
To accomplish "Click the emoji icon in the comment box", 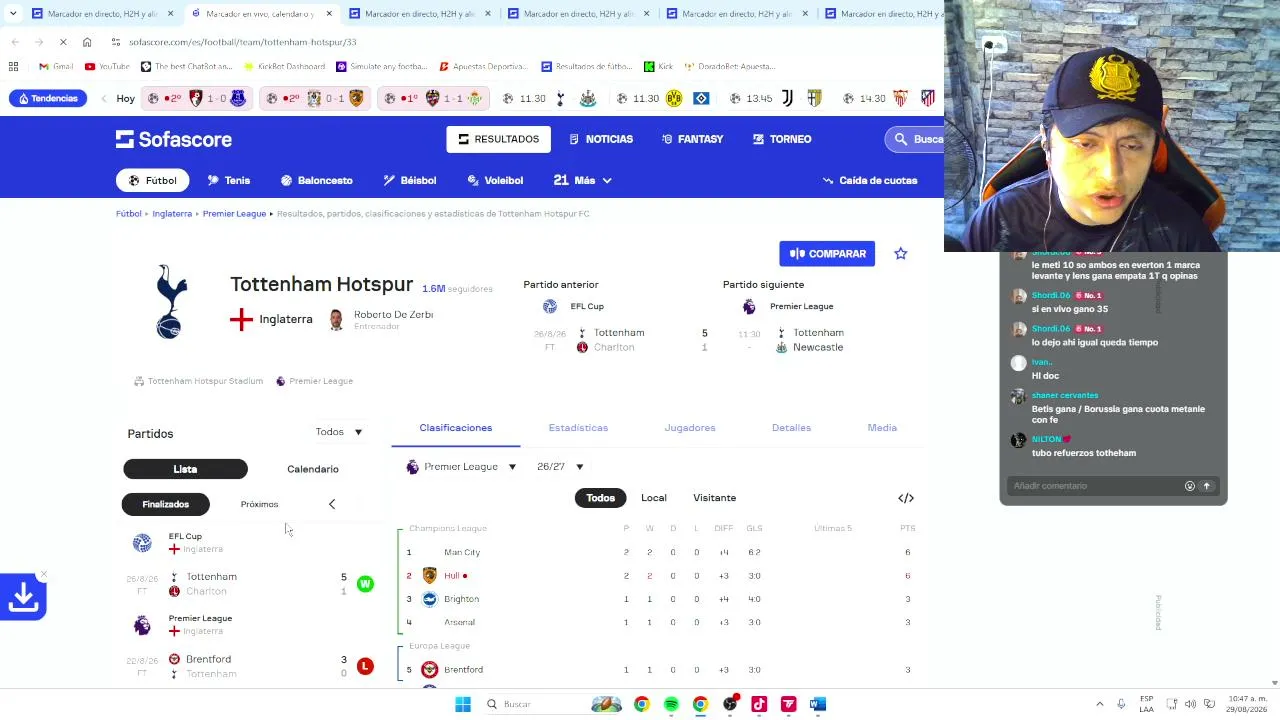I will coord(1189,486).
